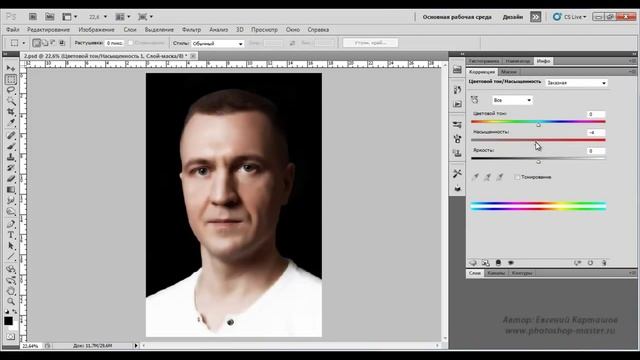Select the Zoom tool in the toolbox
This screenshot has width=640, height=360.
pyautogui.click(x=11, y=302)
